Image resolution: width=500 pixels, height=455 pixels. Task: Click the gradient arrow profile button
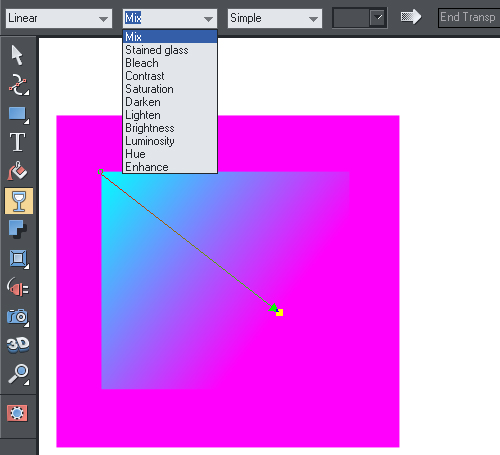pyautogui.click(x=411, y=17)
